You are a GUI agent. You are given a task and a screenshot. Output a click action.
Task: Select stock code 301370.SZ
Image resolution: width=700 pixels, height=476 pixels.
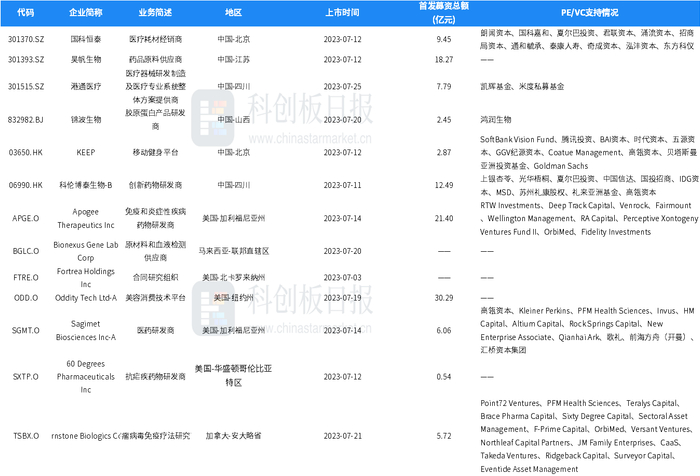[x=26, y=39]
